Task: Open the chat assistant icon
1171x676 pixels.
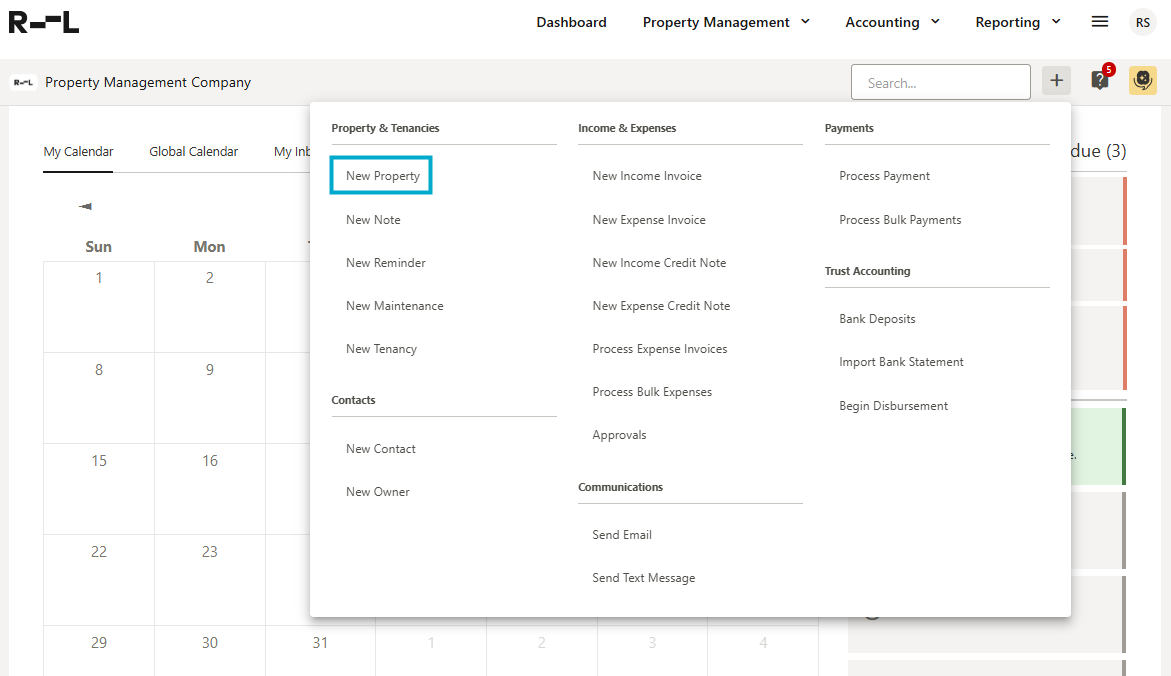Action: 1143,81
